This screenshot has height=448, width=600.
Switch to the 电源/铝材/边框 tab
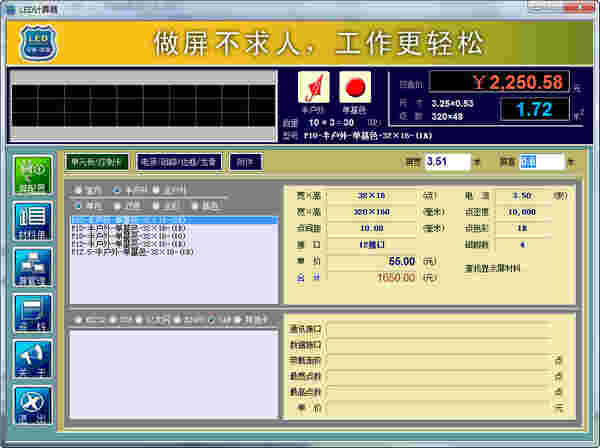point(178,161)
